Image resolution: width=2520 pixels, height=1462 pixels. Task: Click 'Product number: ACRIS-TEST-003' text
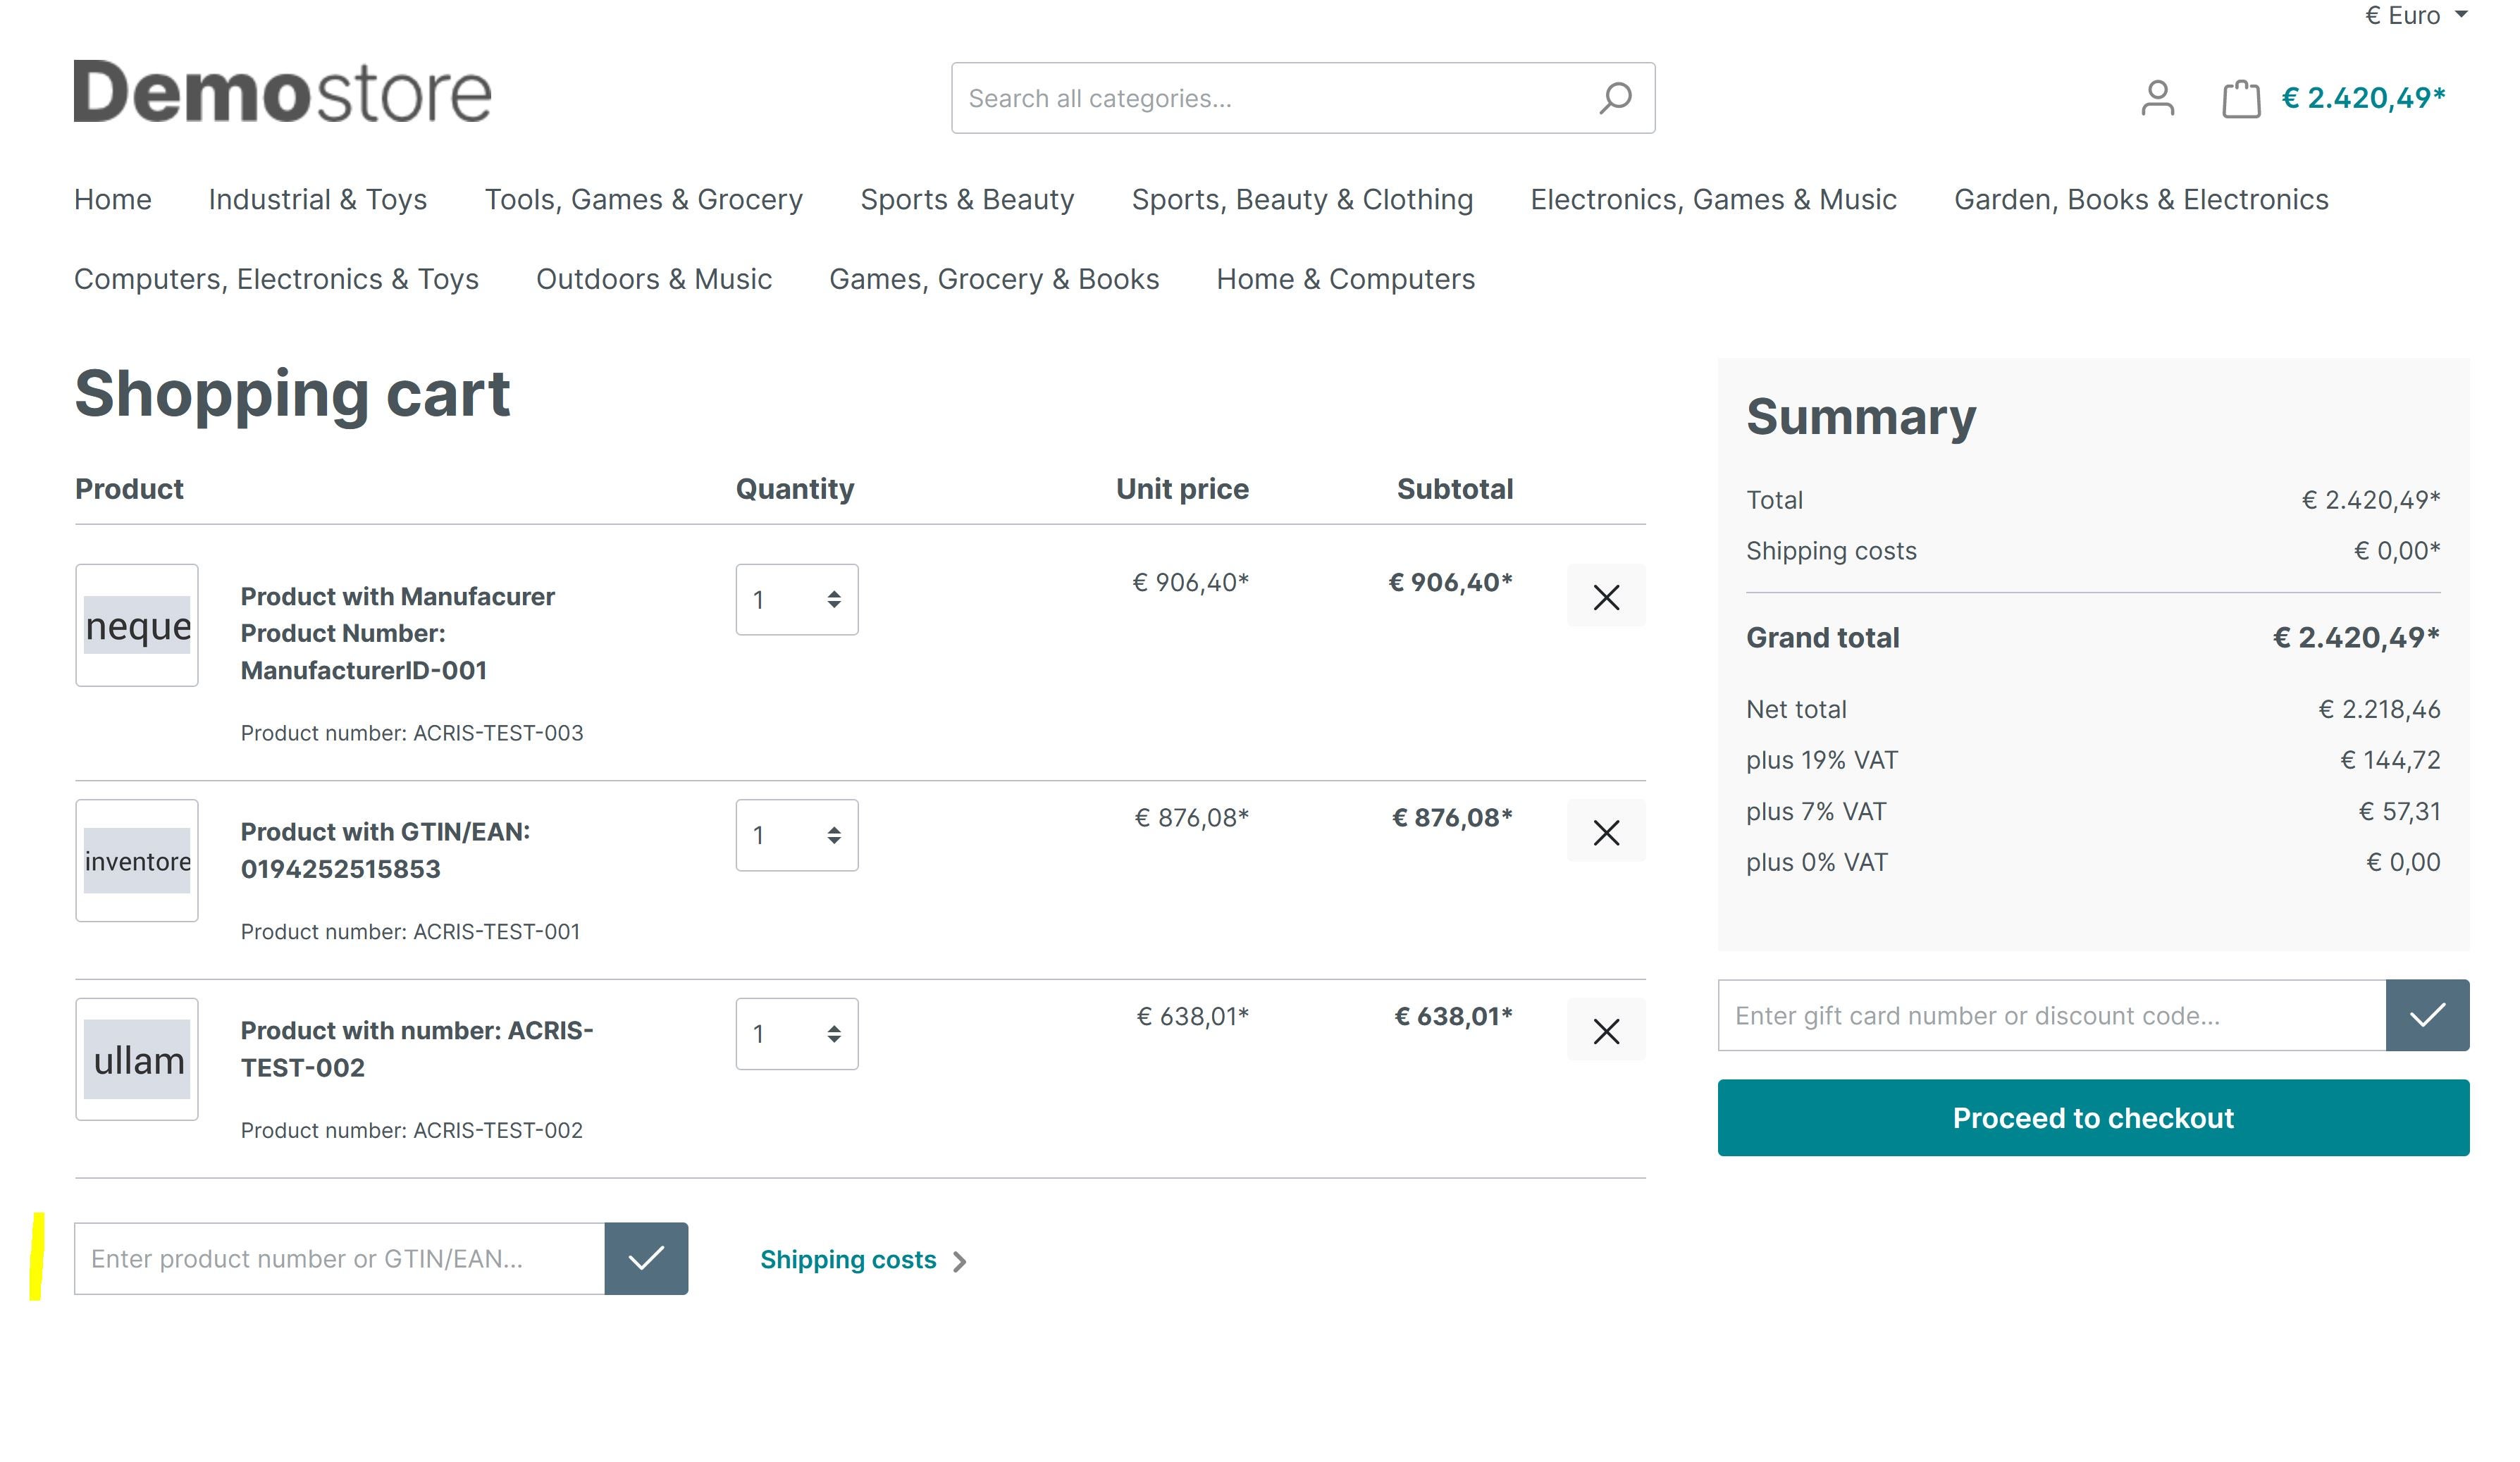coord(412,733)
